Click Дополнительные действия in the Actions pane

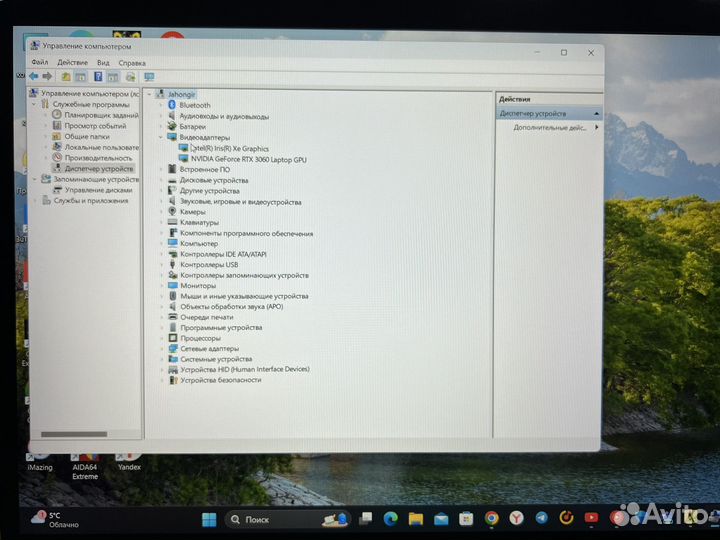click(x=549, y=128)
